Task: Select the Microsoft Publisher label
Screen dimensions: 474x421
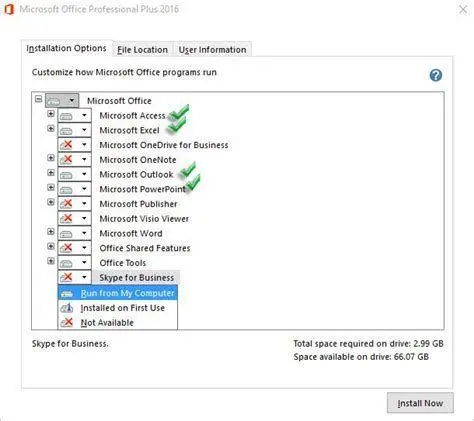Action: (x=138, y=204)
